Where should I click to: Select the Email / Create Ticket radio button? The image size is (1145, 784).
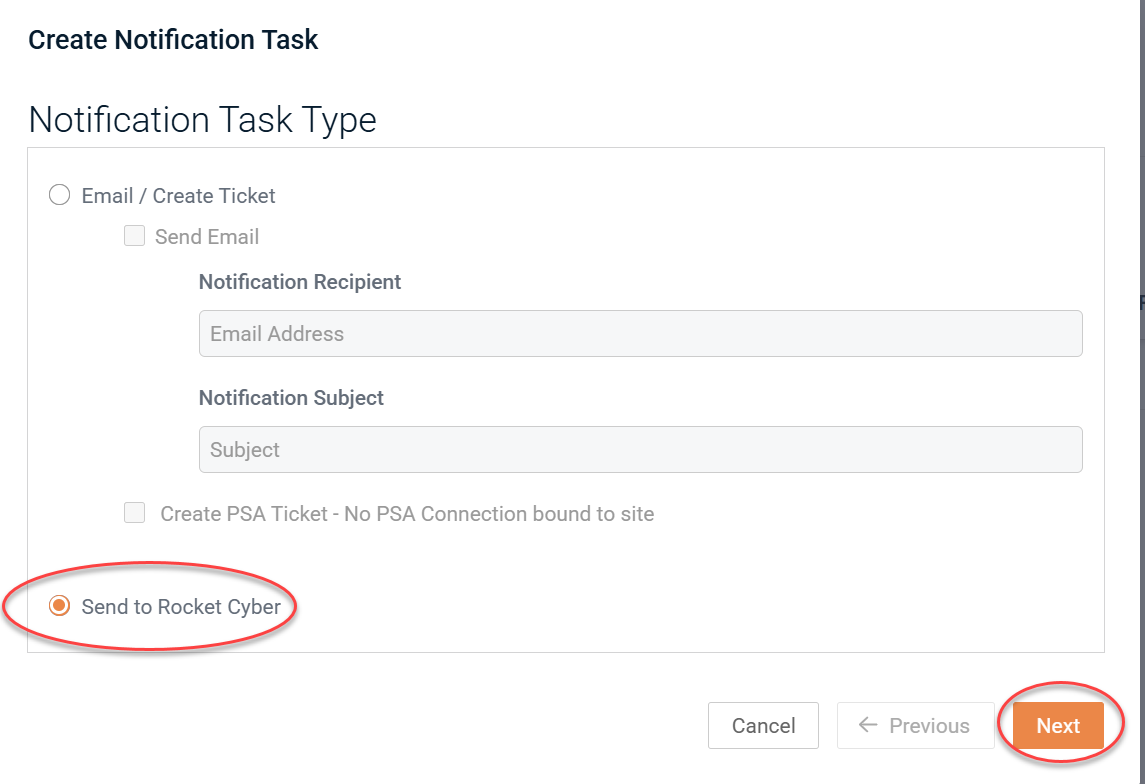point(60,196)
